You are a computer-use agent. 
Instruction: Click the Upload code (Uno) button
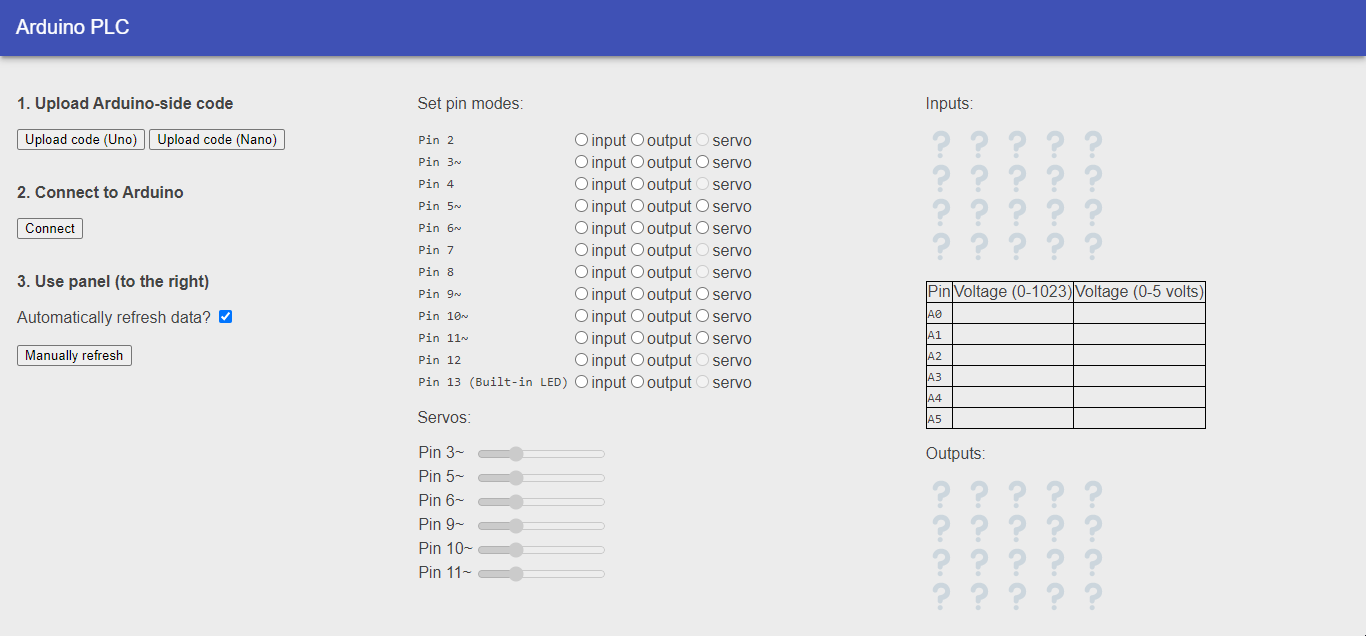point(81,140)
